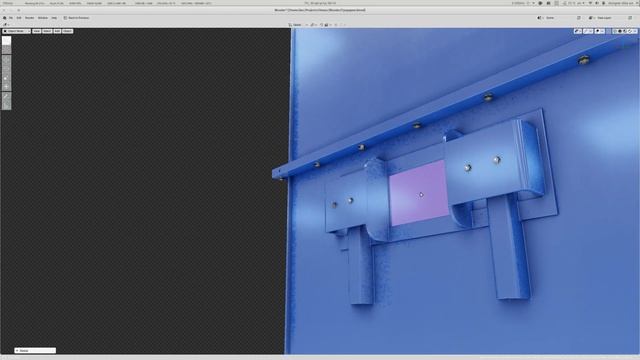Open the viewport View menu

click(x=36, y=31)
